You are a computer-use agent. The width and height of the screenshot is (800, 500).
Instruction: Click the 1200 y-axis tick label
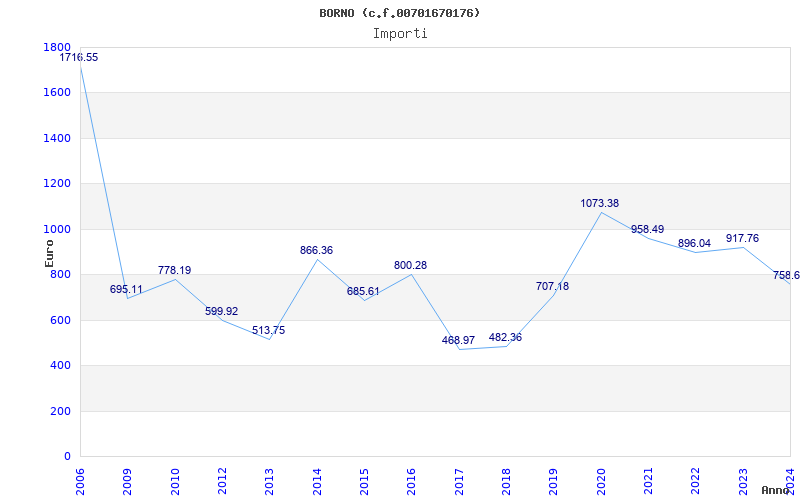57,184
